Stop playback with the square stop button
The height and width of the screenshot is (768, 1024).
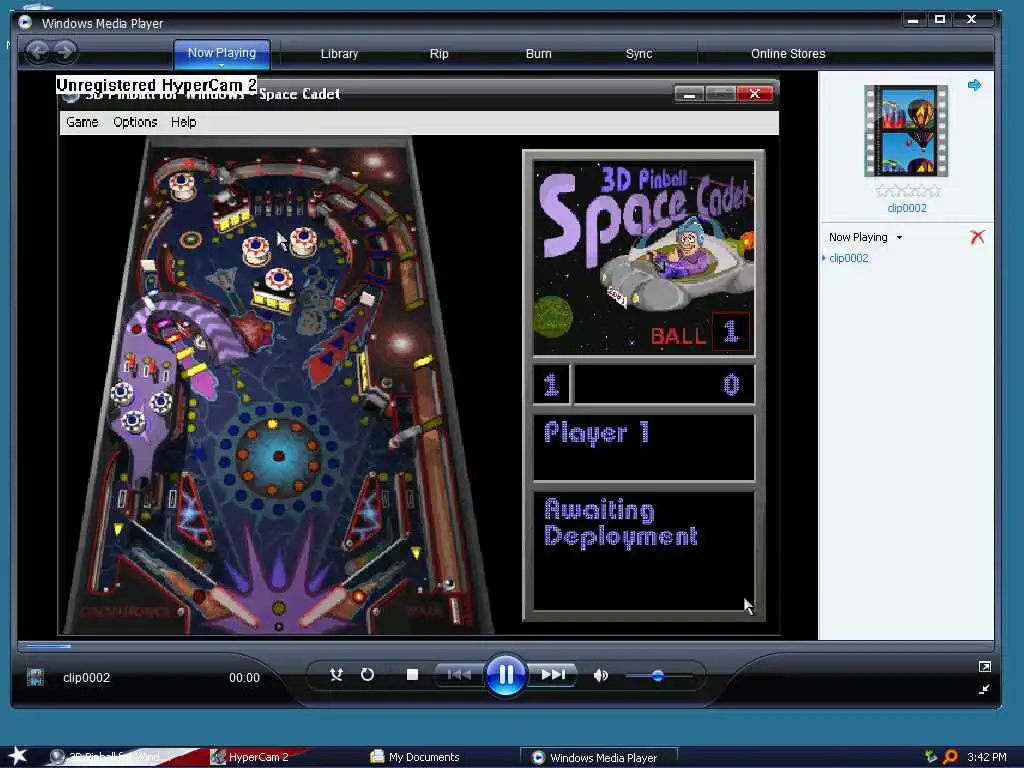pos(412,675)
